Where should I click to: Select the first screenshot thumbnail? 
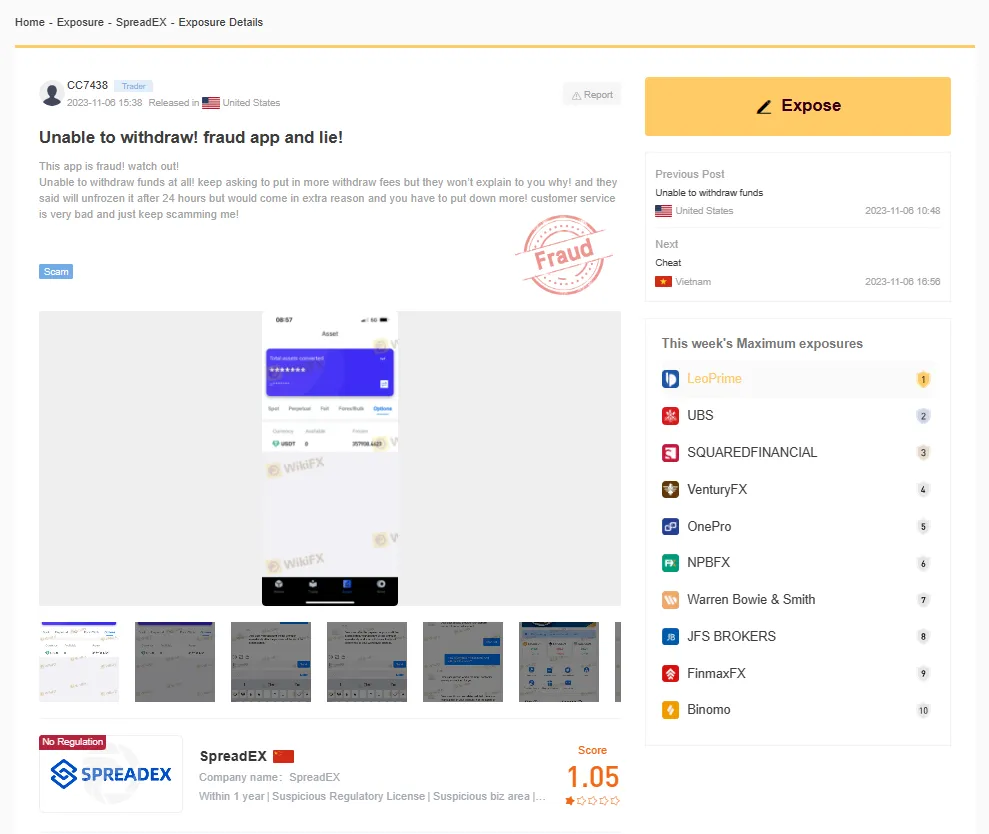79,661
